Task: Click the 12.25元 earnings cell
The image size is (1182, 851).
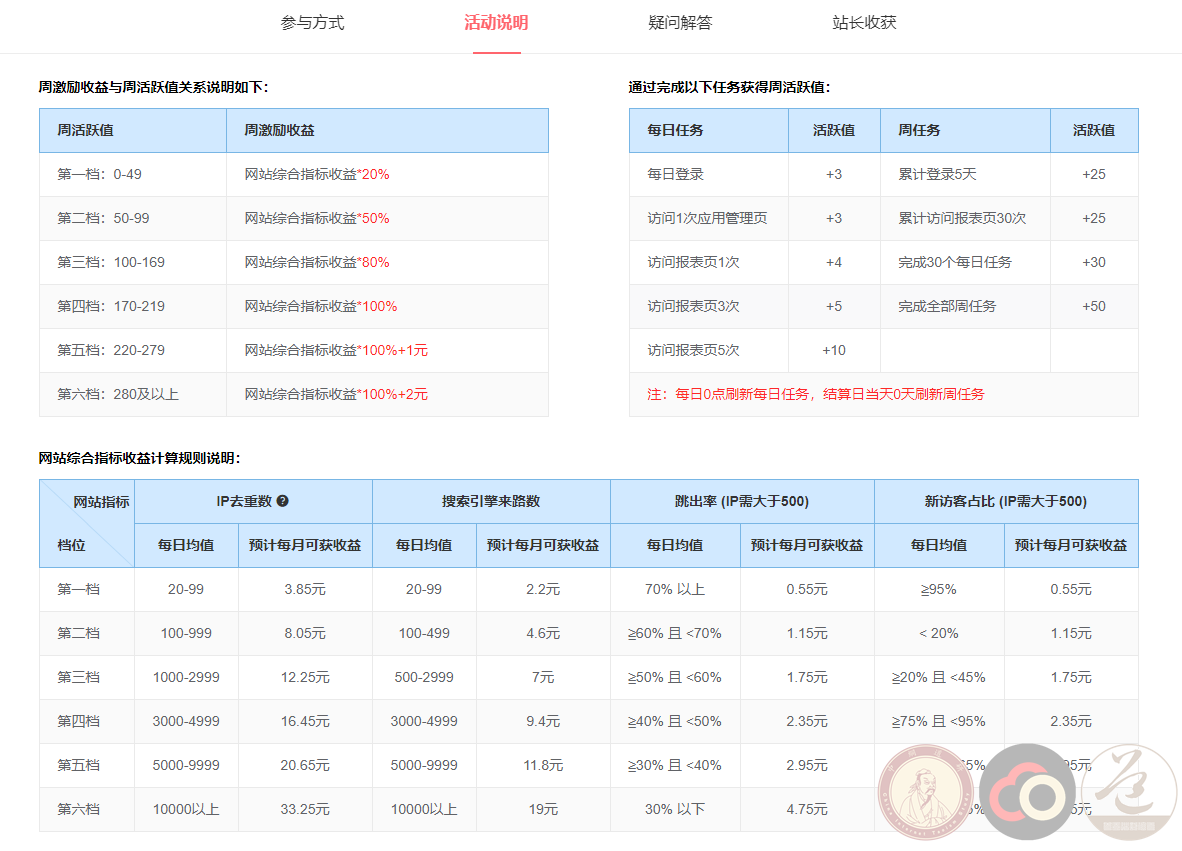Action: pos(305,678)
